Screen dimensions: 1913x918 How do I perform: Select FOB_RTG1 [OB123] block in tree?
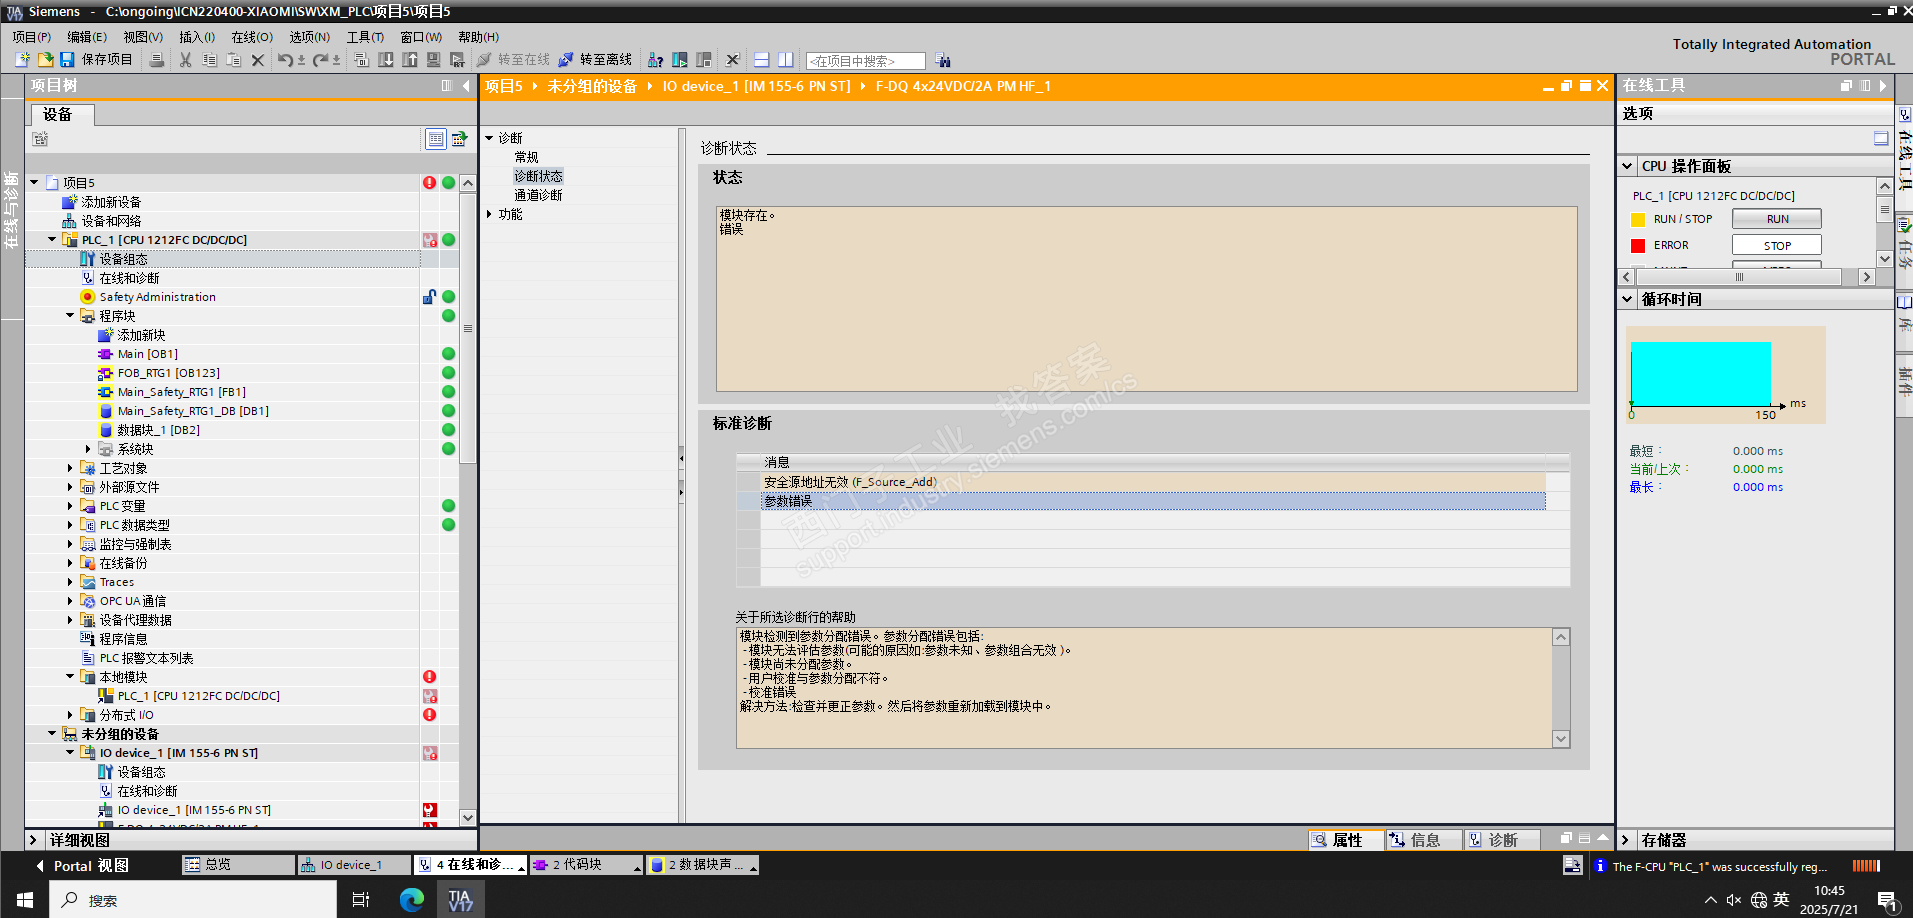168,373
